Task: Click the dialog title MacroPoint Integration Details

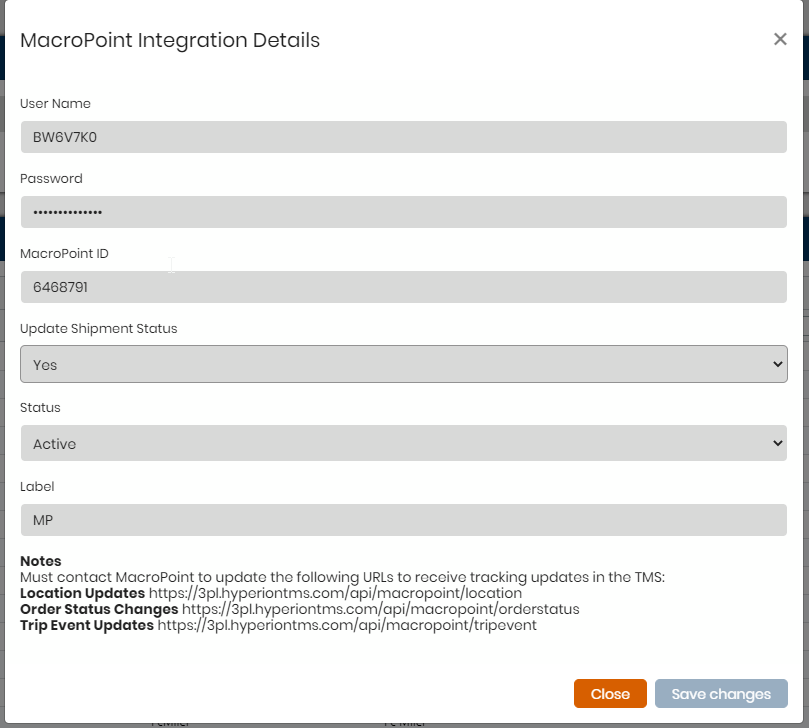Action: point(170,40)
